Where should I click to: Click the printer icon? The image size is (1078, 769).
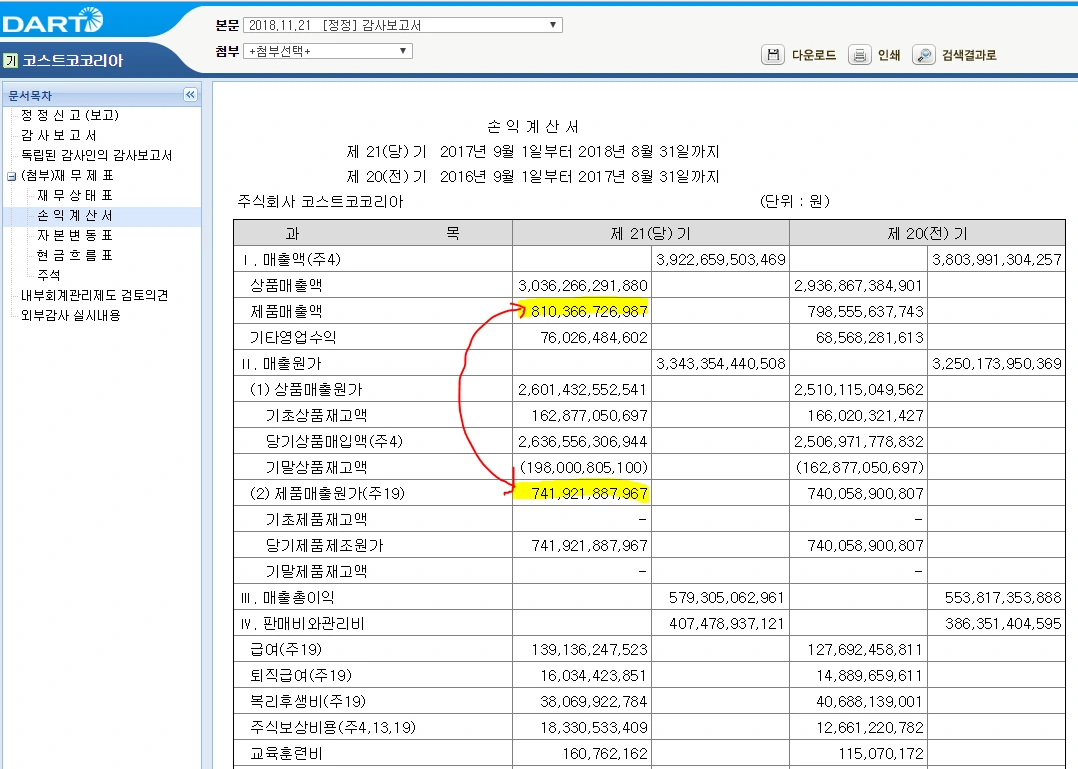pyautogui.click(x=859, y=55)
